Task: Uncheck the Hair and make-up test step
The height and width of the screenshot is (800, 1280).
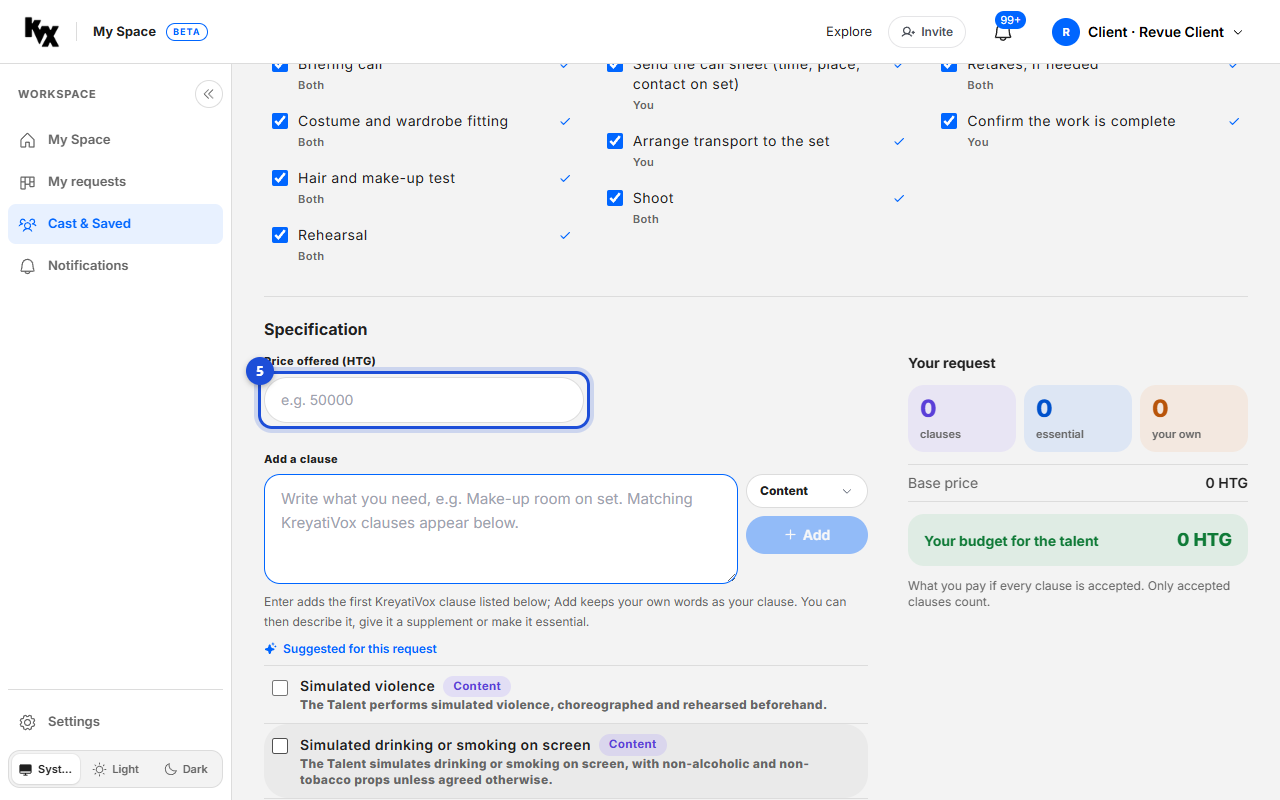Action: (280, 178)
